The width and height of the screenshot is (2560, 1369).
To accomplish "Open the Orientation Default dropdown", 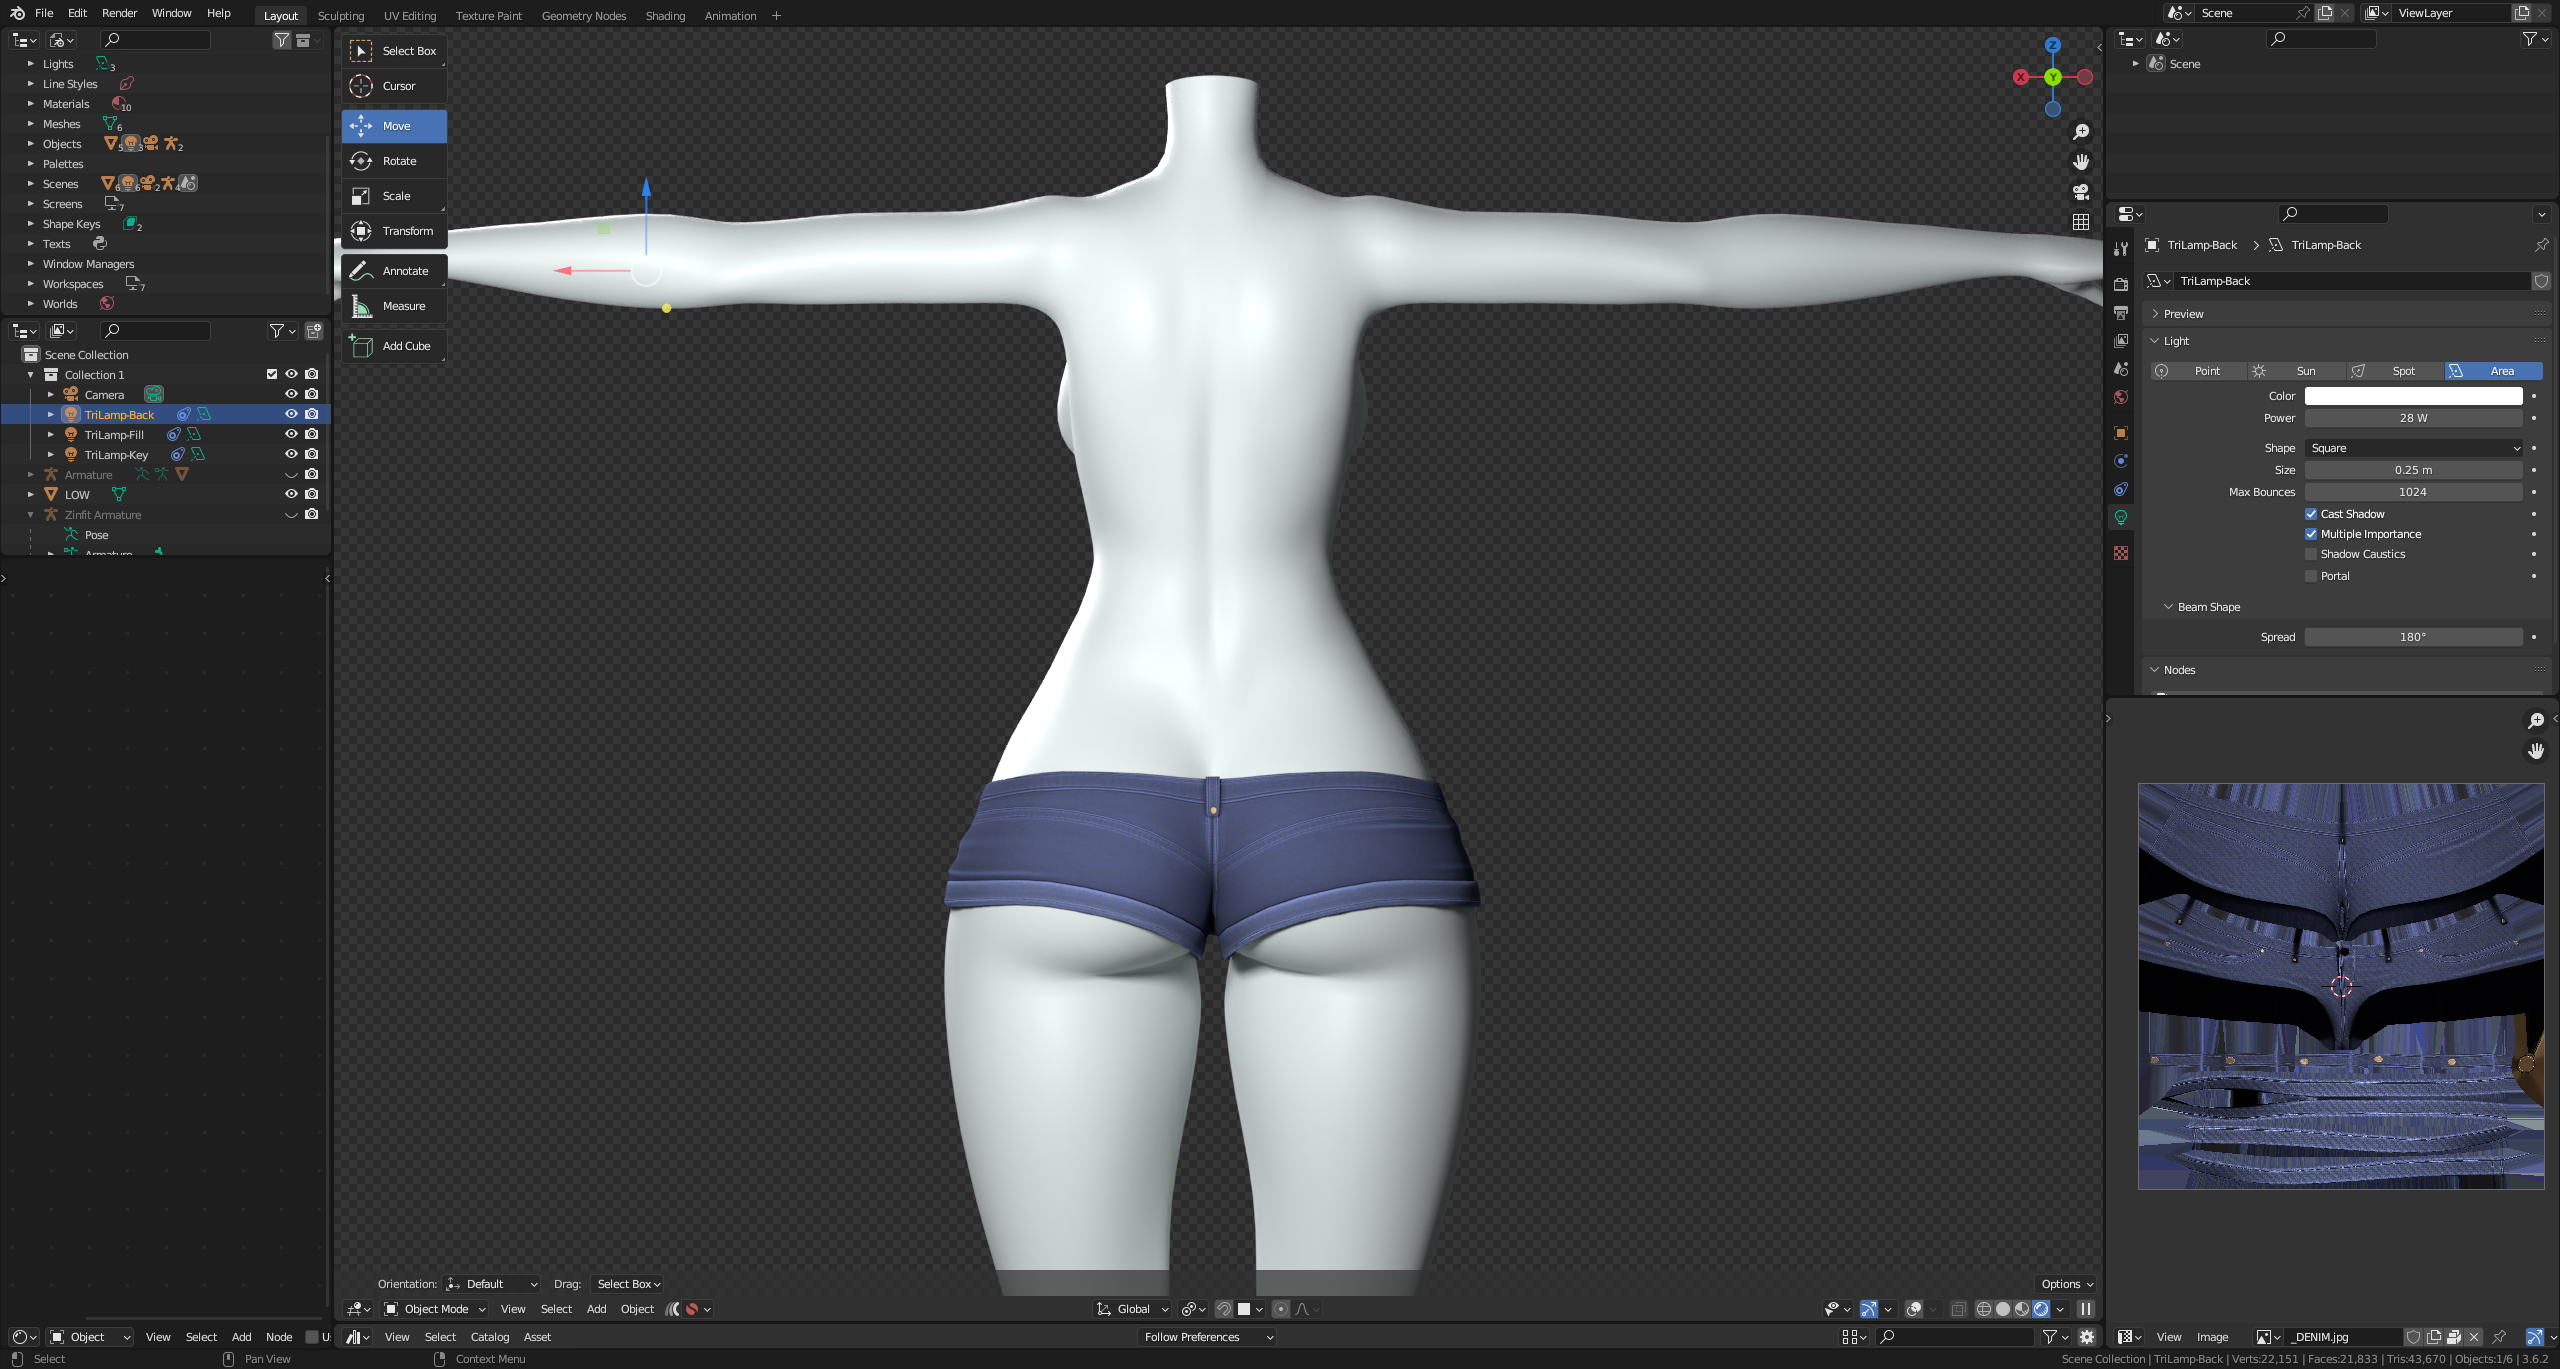I will (492, 1284).
